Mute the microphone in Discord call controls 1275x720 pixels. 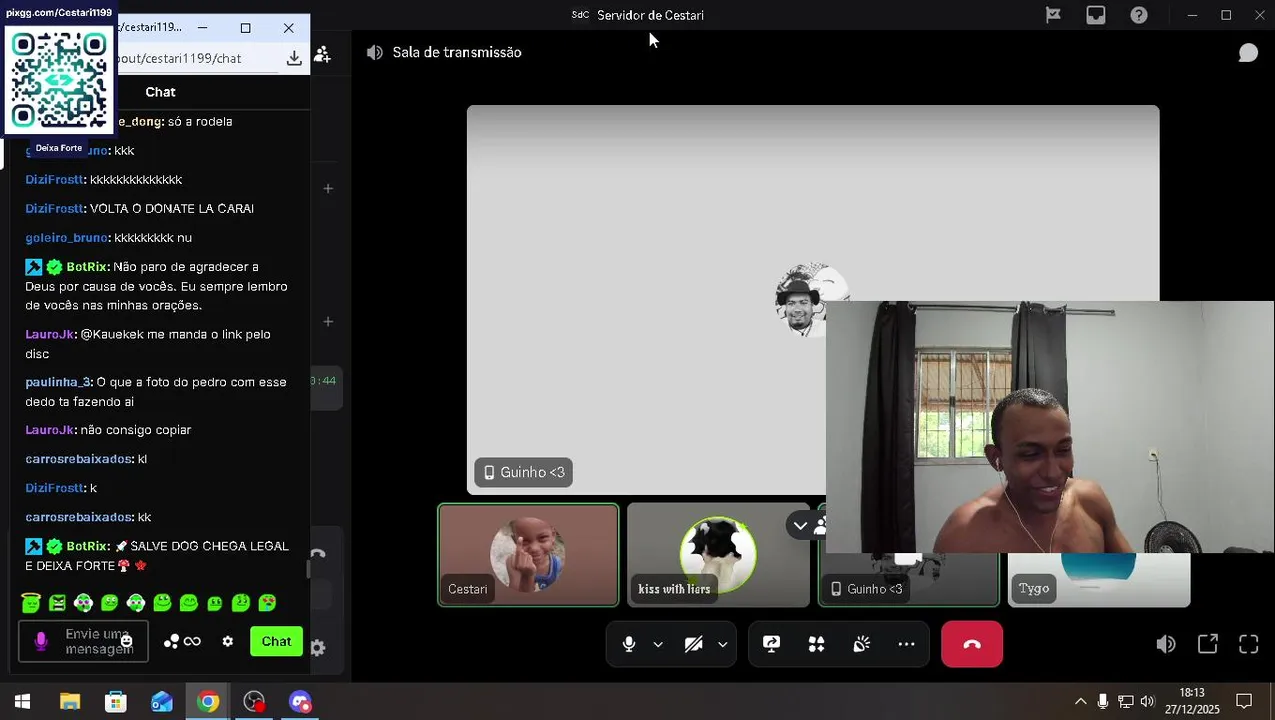pos(629,644)
